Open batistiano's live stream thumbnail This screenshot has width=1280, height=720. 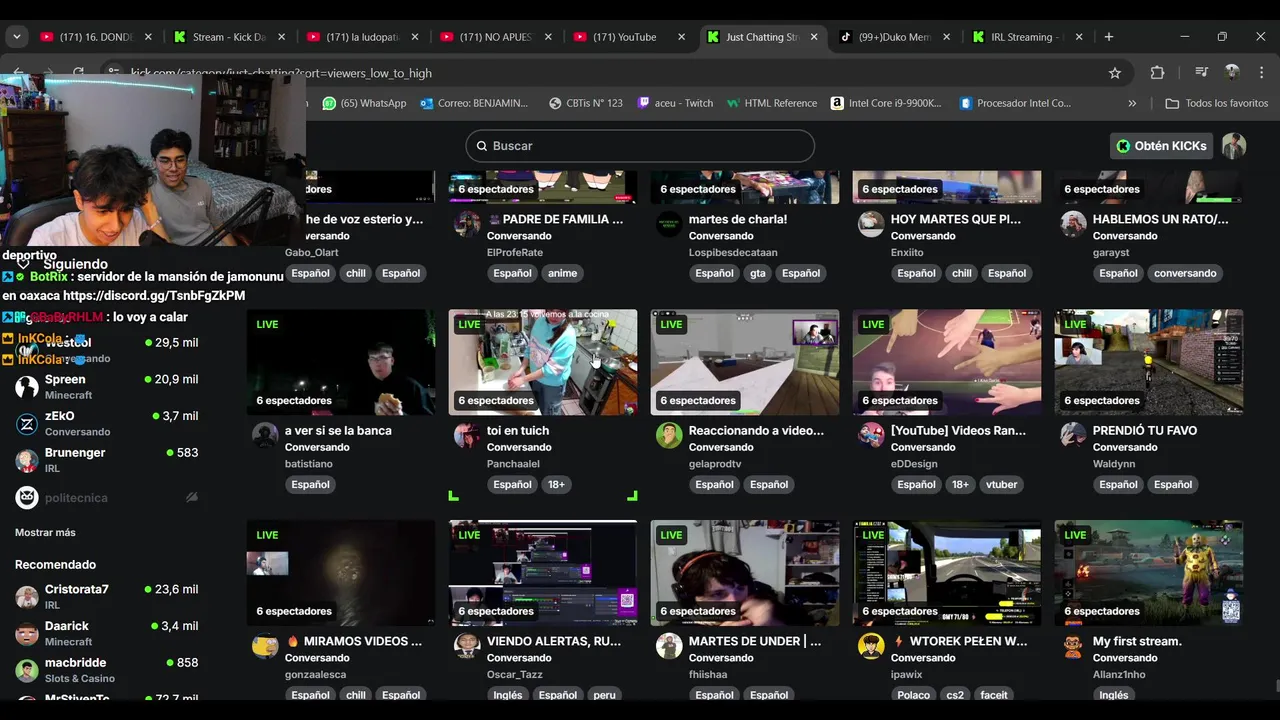[341, 362]
